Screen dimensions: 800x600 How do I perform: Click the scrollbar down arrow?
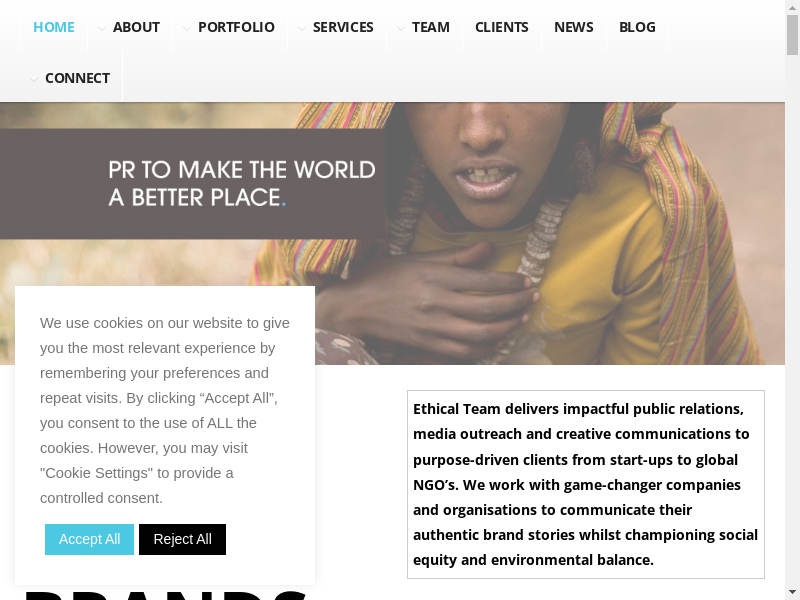point(792,593)
